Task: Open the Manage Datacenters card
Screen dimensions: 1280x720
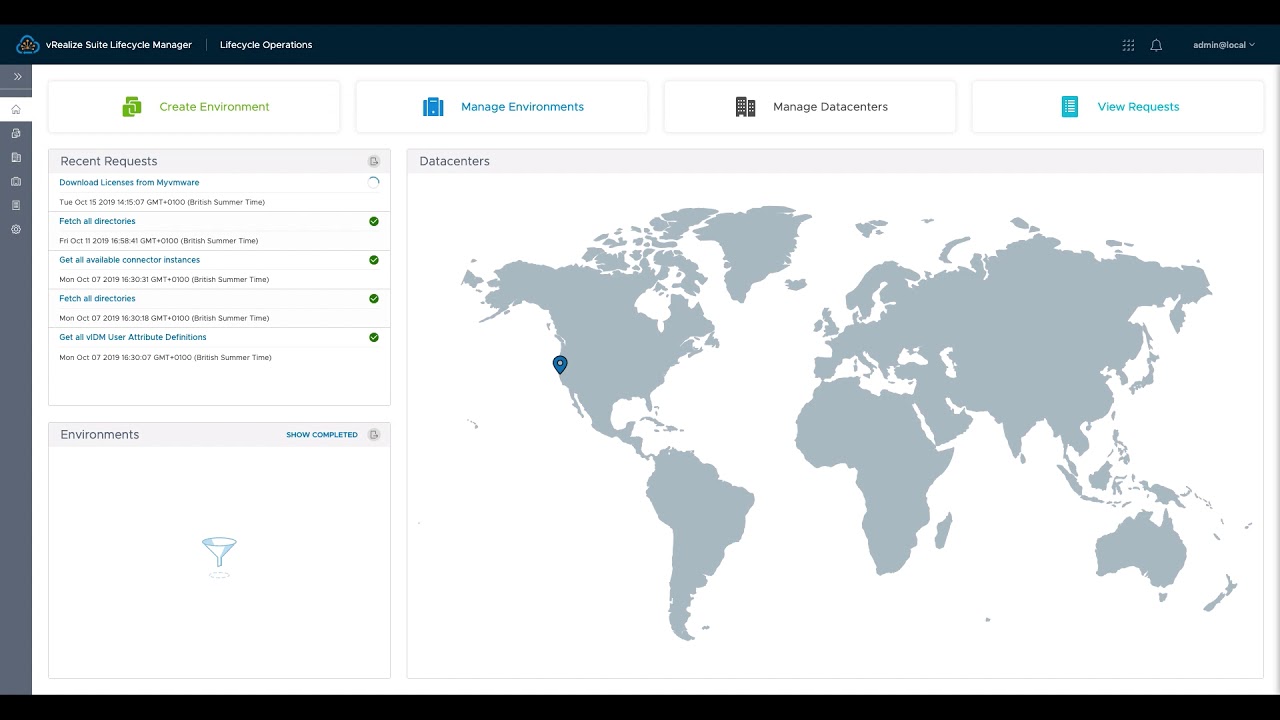Action: (810, 107)
